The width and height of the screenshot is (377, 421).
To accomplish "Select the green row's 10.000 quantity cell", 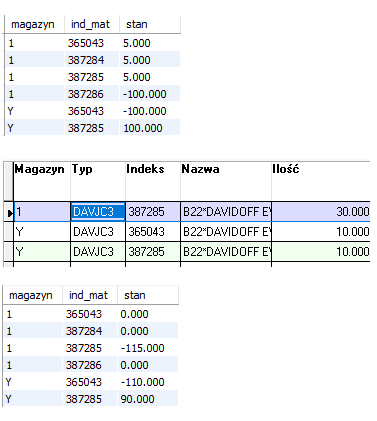I will [x=321, y=252].
